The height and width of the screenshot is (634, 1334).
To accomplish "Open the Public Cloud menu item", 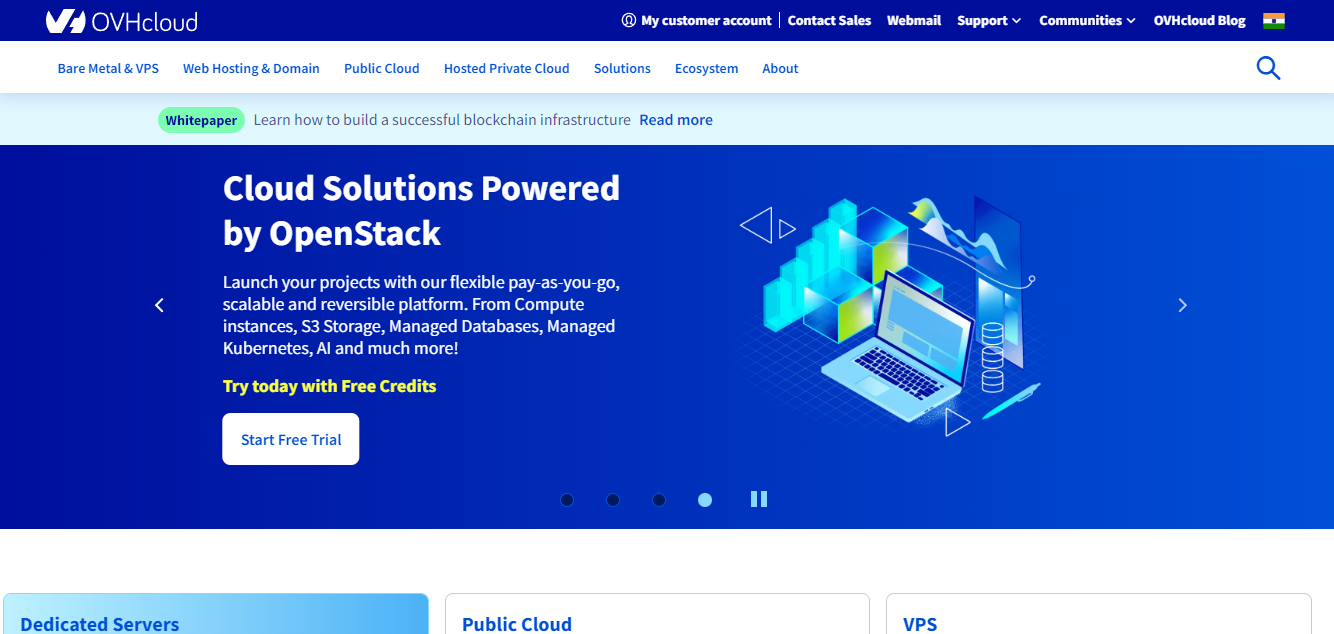I will pyautogui.click(x=381, y=68).
